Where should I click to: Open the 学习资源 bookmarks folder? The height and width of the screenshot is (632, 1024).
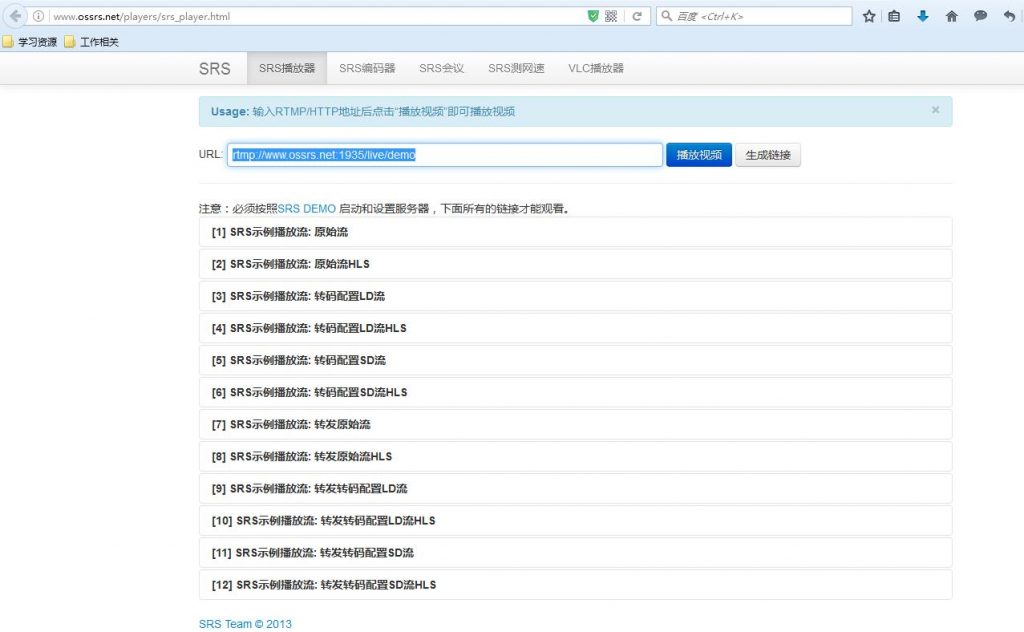tap(30, 42)
